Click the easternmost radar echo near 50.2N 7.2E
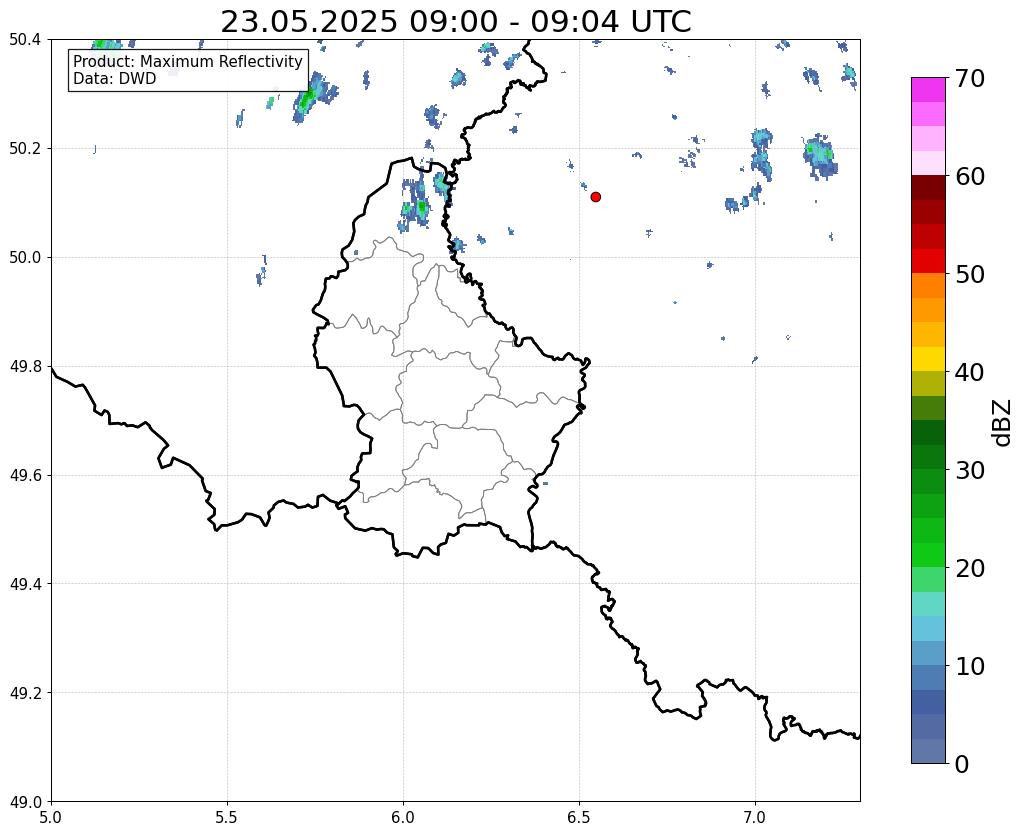Viewport: 1023px width, 834px height. pyautogui.click(x=820, y=157)
